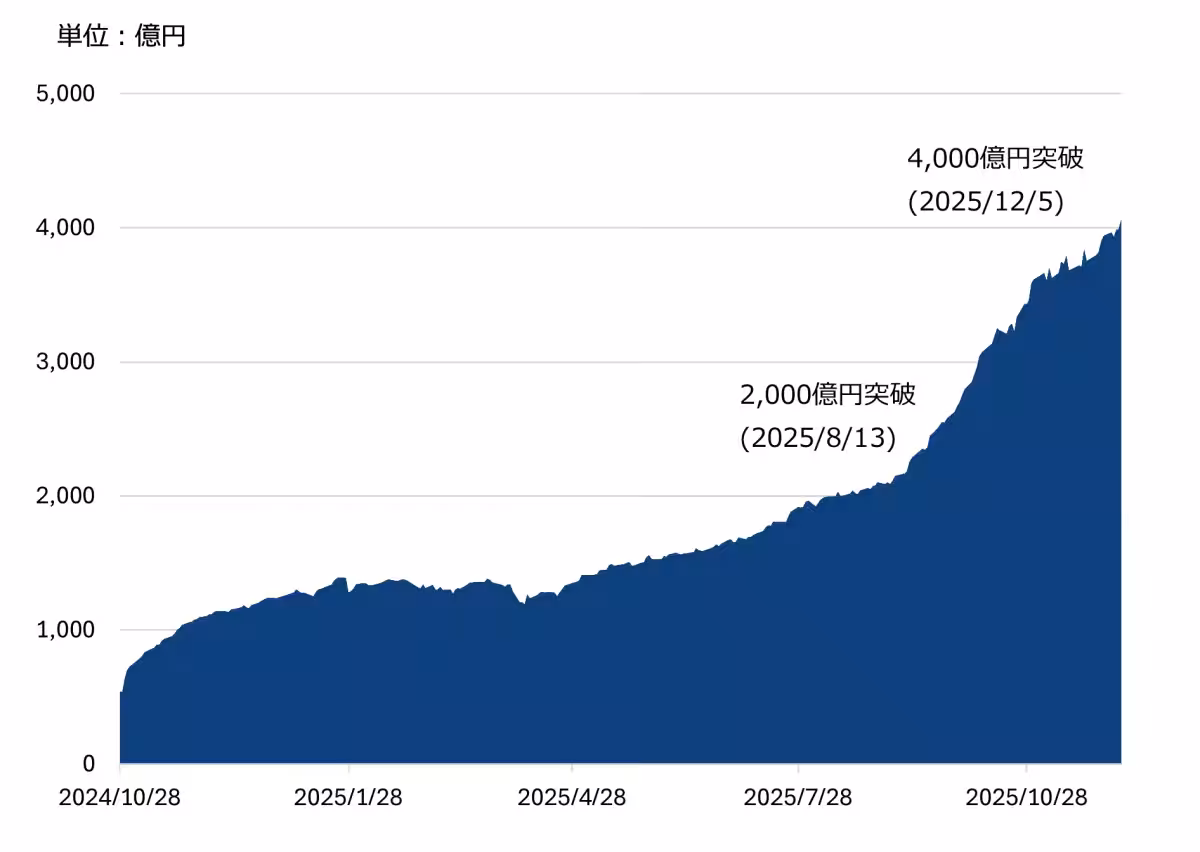
Task: Select the 2025/10/28 date label
Action: pos(1026,798)
